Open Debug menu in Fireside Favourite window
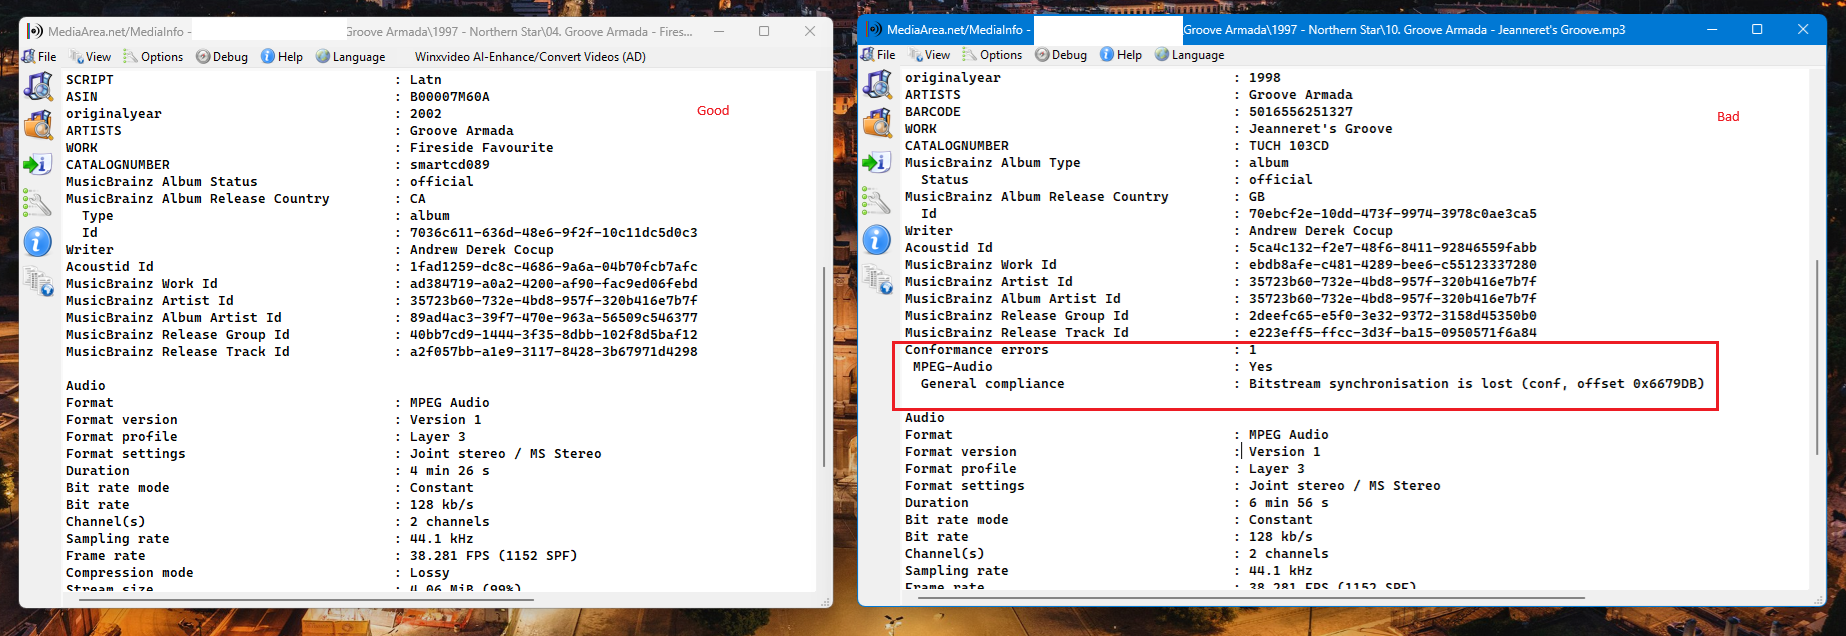The width and height of the screenshot is (1846, 636). (x=222, y=57)
